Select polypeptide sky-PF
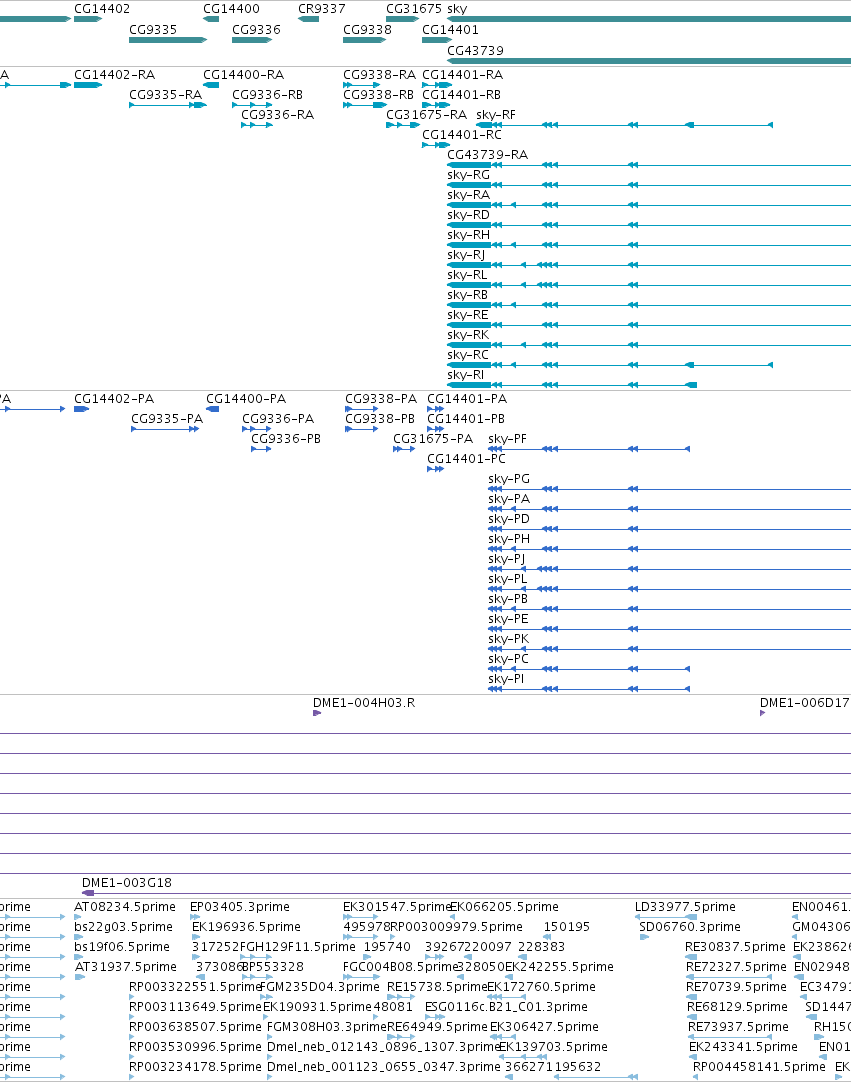This screenshot has width=851, height=1082. click(x=507, y=439)
